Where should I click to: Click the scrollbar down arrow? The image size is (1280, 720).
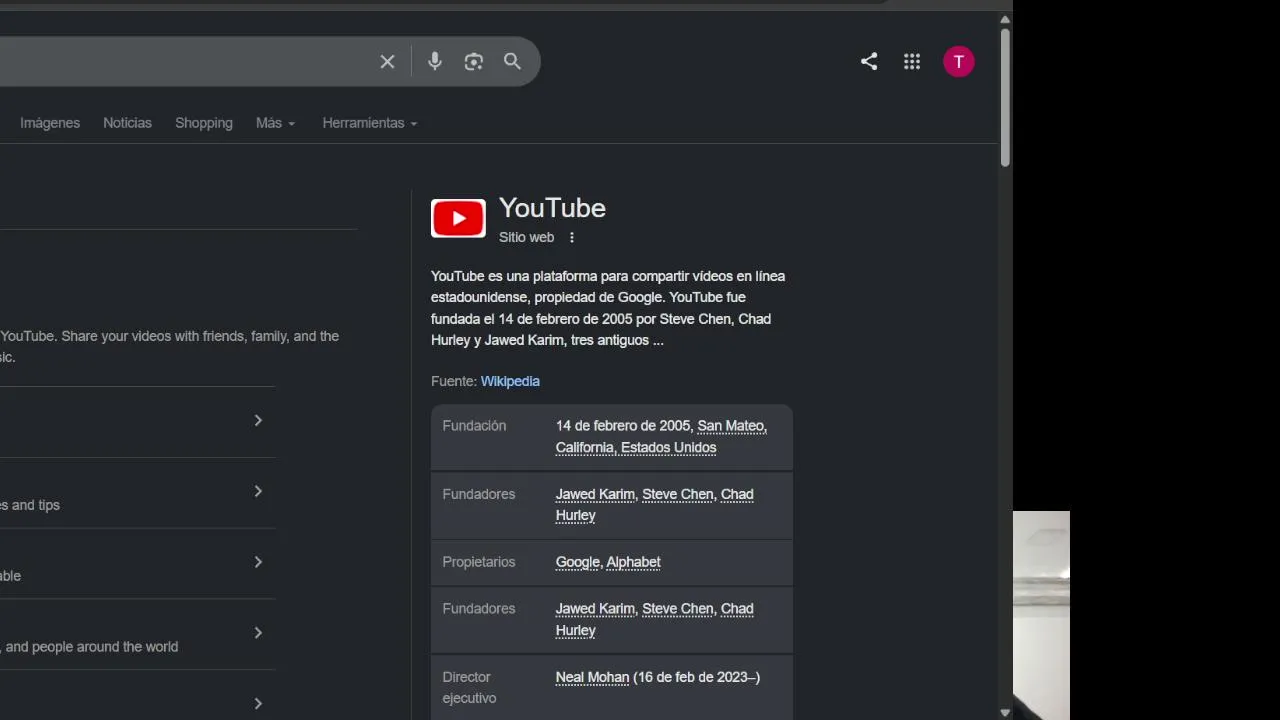coord(1005,712)
